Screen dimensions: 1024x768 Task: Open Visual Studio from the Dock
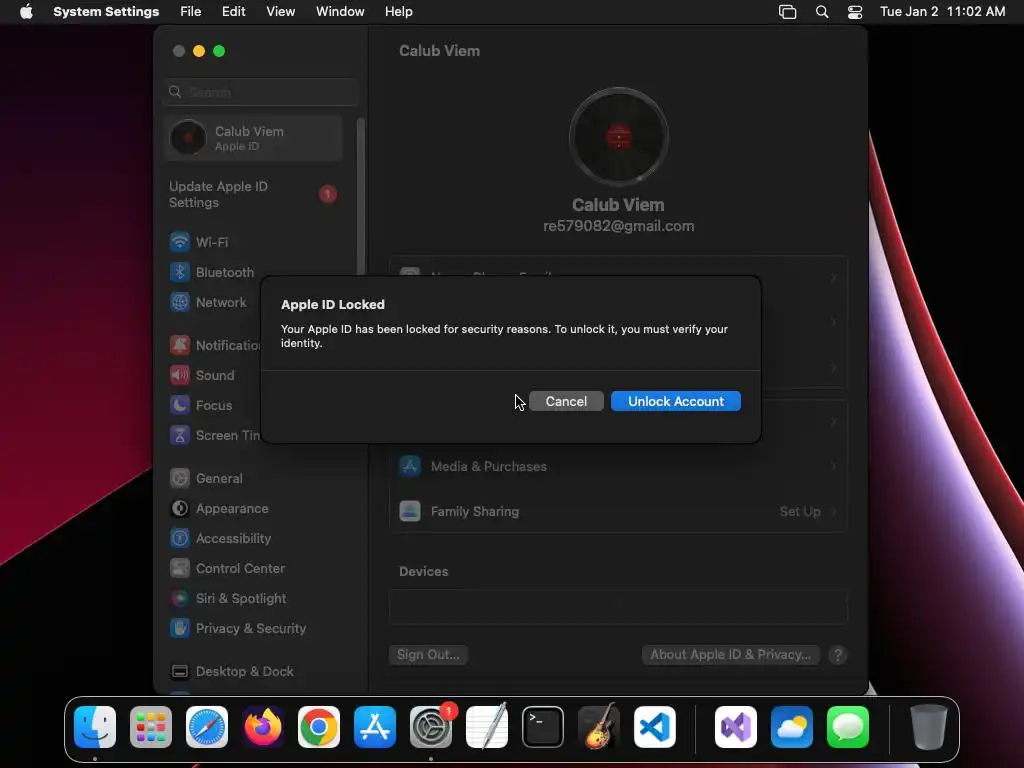(736, 727)
